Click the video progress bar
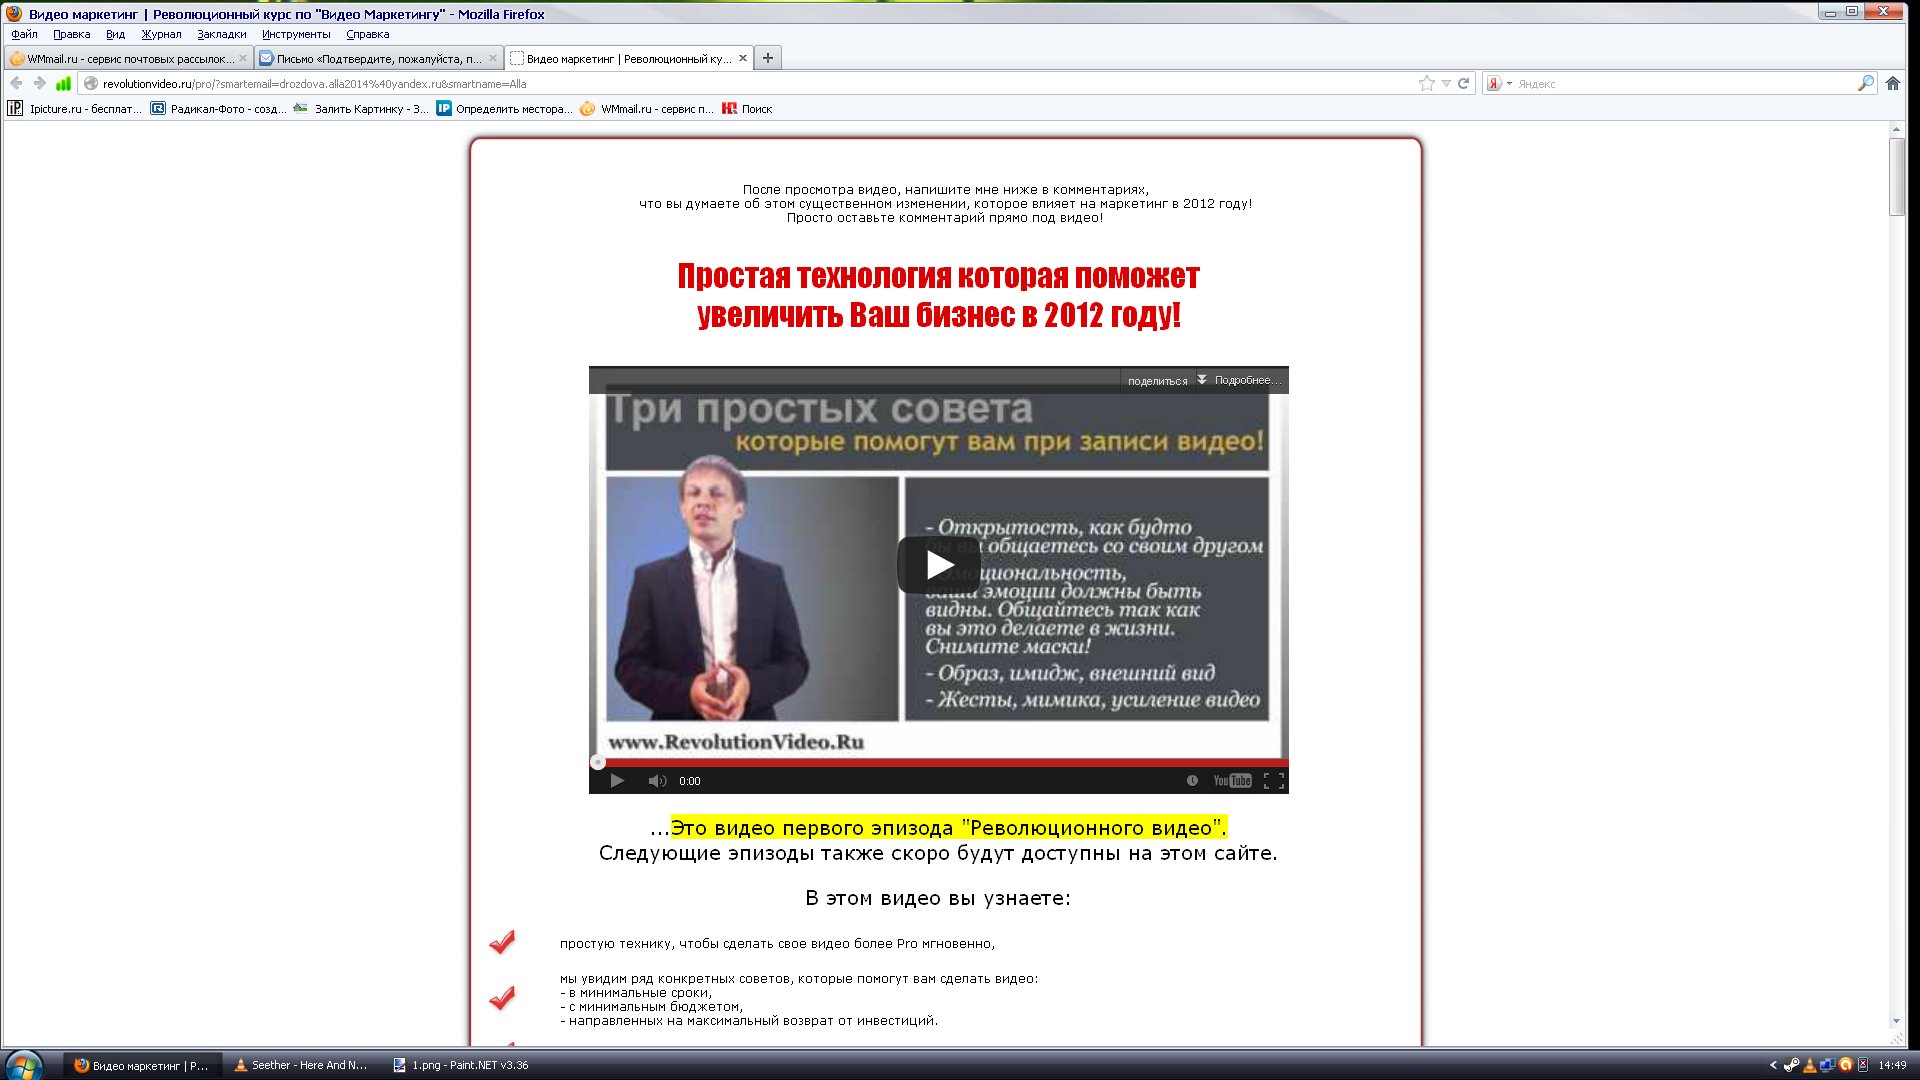This screenshot has height=1080, width=1920. pyautogui.click(x=938, y=762)
